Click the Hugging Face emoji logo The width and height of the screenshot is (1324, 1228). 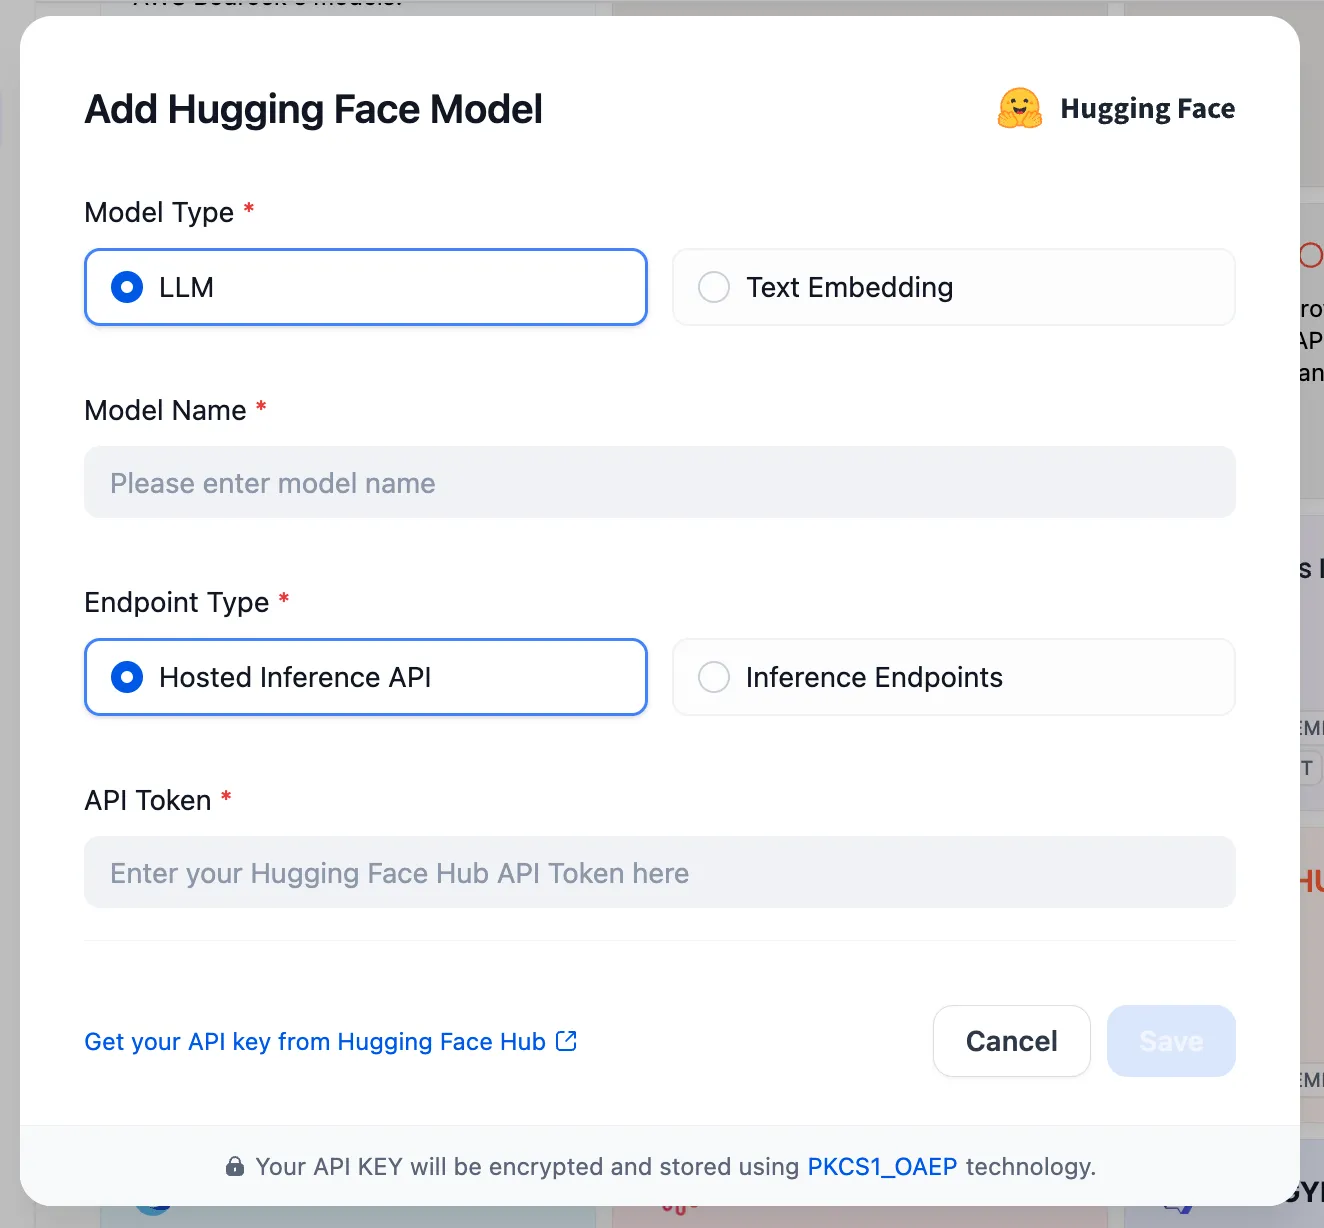pos(1019,109)
